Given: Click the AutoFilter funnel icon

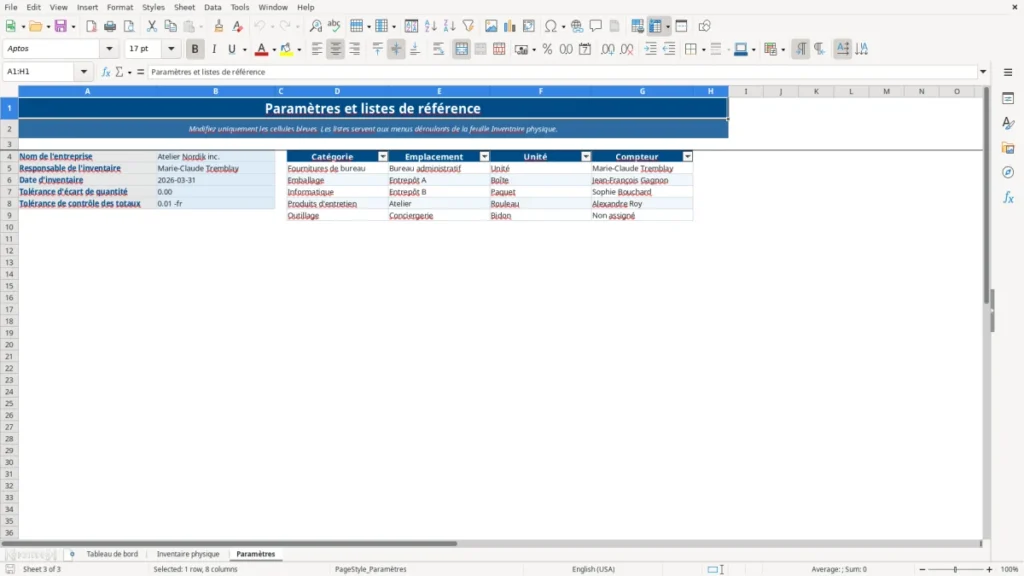Looking at the screenshot, I should 468,26.
